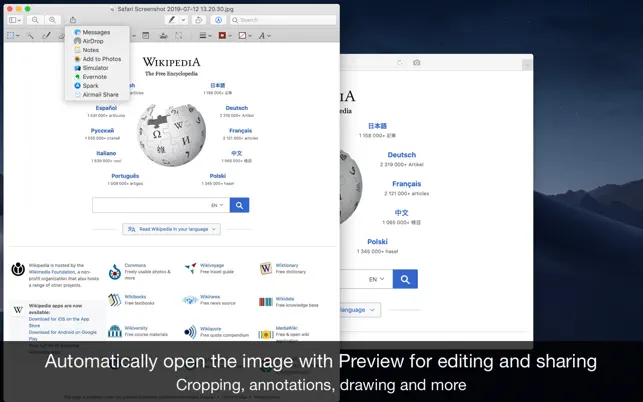Open Download for Android on Google link
The width and height of the screenshot is (643, 402).
click(x=63, y=335)
